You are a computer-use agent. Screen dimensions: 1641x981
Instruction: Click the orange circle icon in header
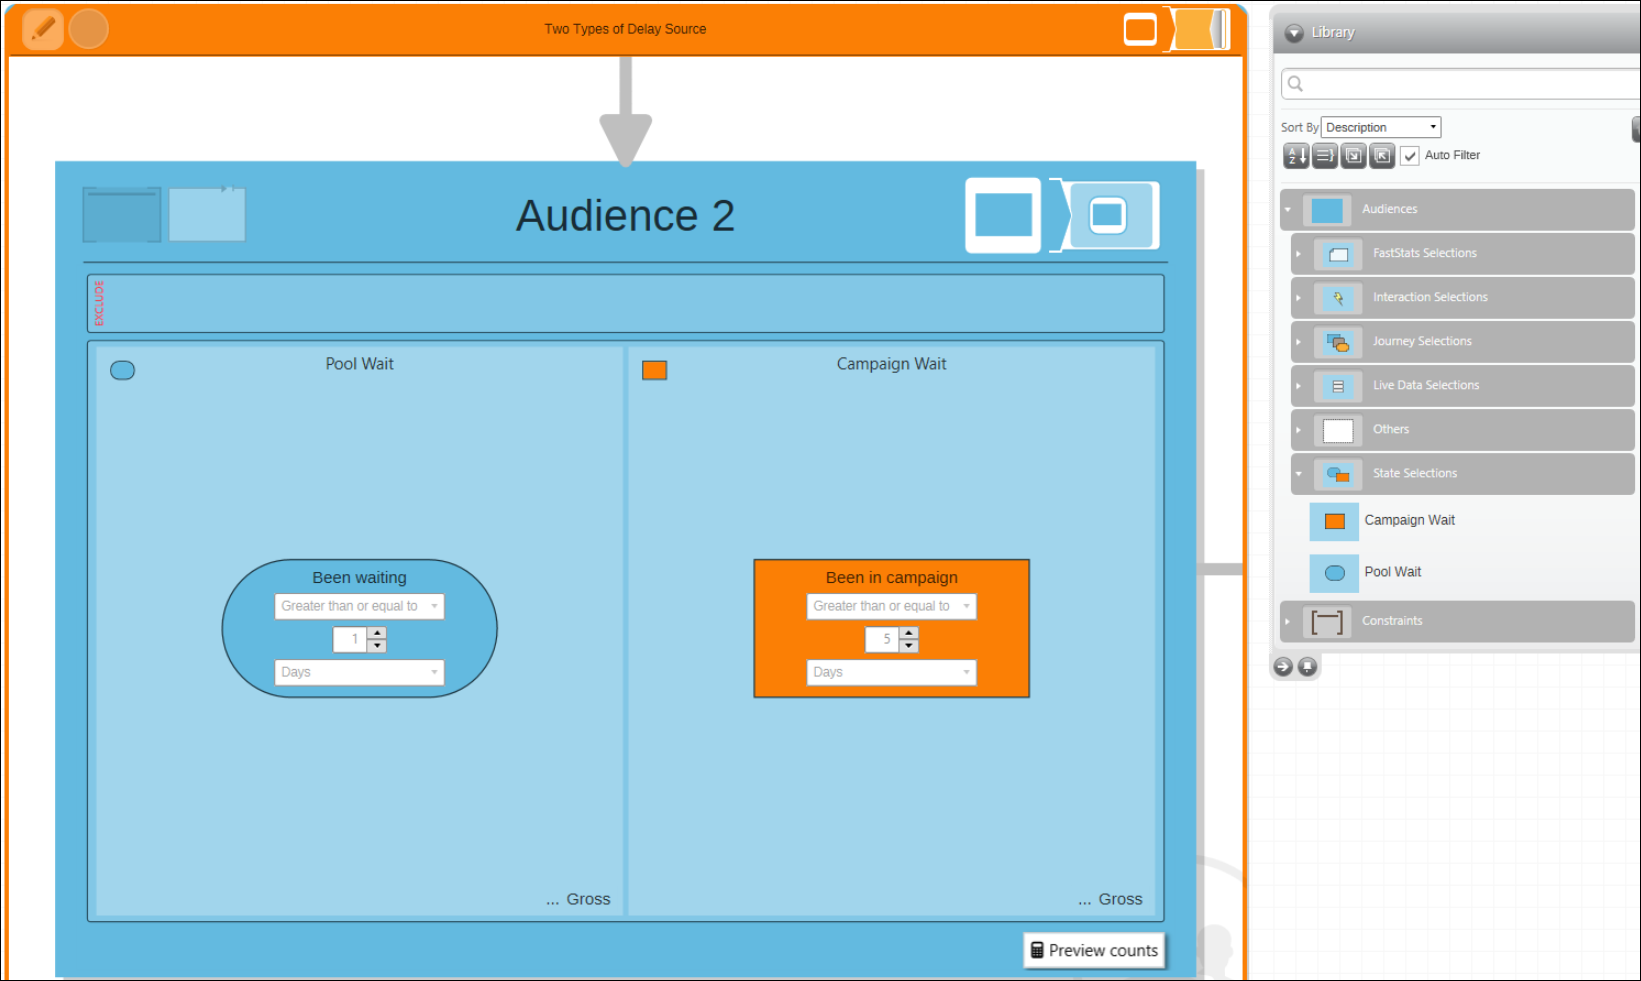click(89, 29)
